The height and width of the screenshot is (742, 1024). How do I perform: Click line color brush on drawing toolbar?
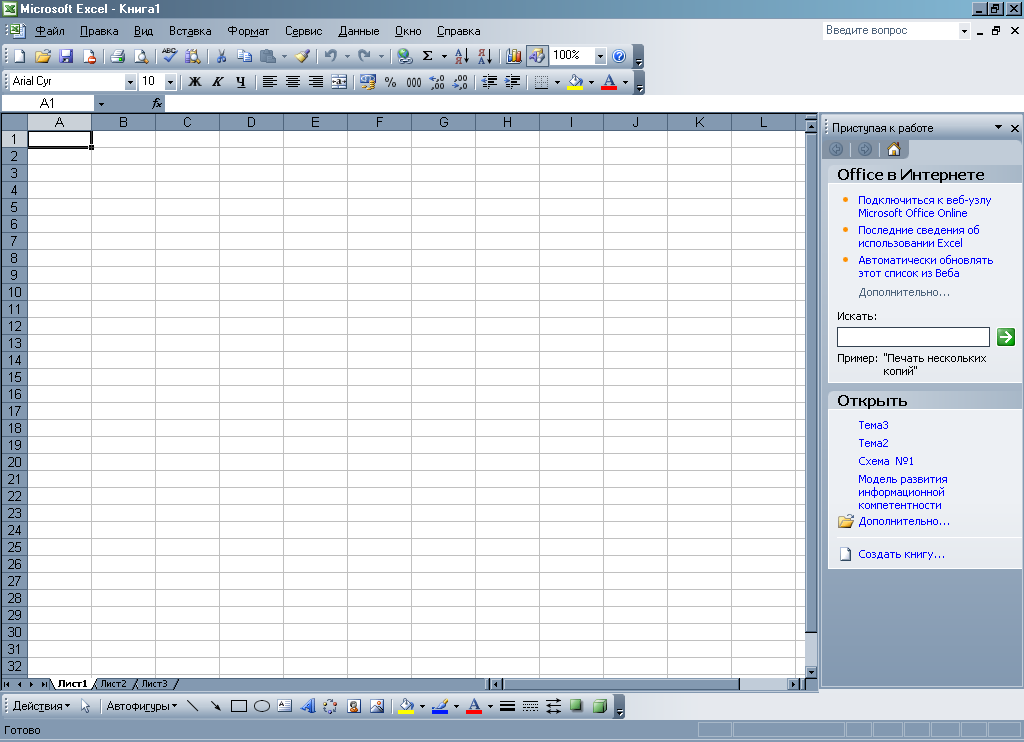(440, 706)
